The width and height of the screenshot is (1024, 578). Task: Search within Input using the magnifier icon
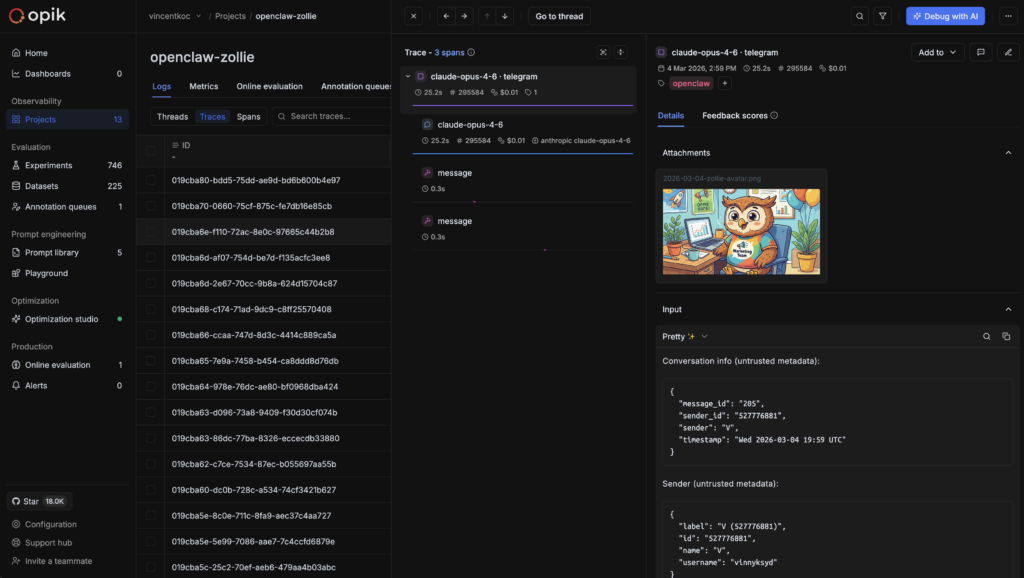pyautogui.click(x=987, y=337)
